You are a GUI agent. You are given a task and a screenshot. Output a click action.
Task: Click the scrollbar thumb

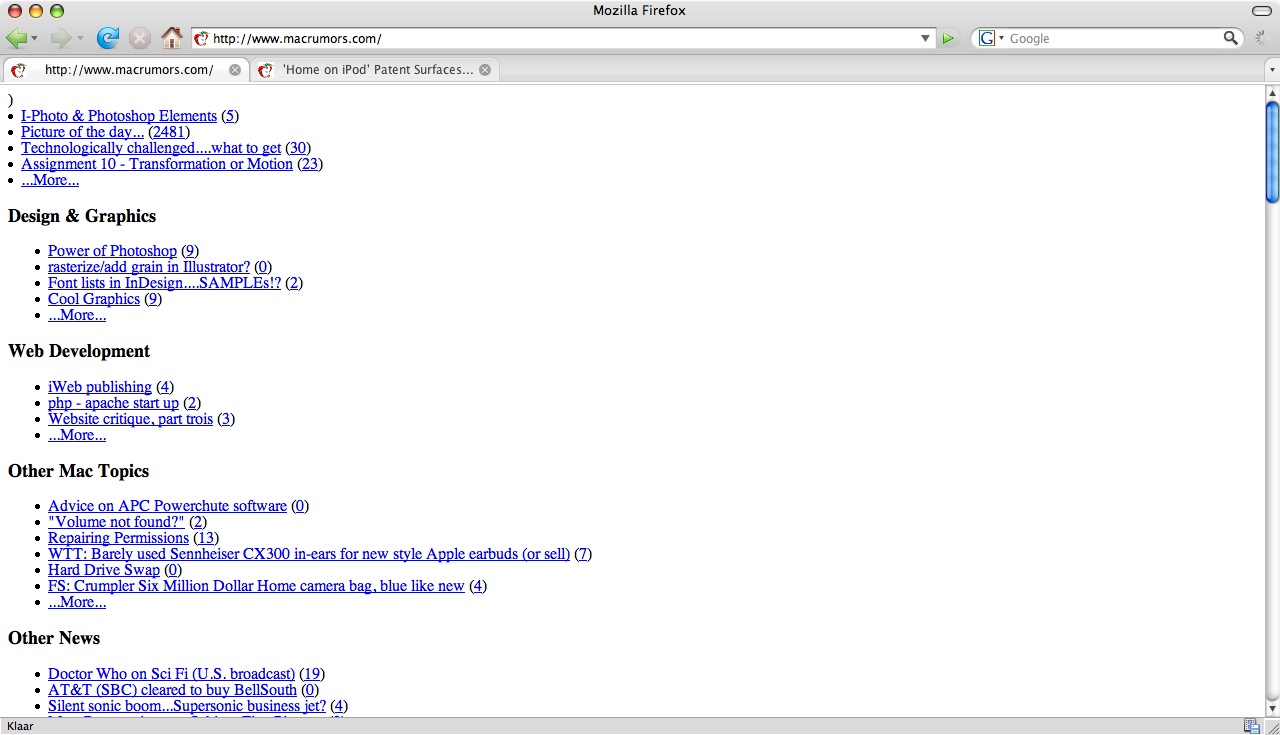point(1272,151)
